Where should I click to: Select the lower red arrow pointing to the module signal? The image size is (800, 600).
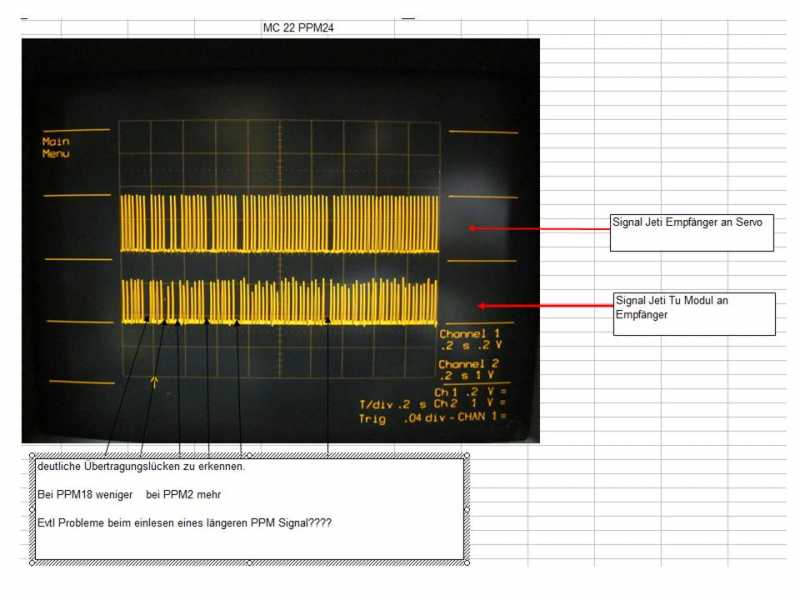[x=545, y=306]
